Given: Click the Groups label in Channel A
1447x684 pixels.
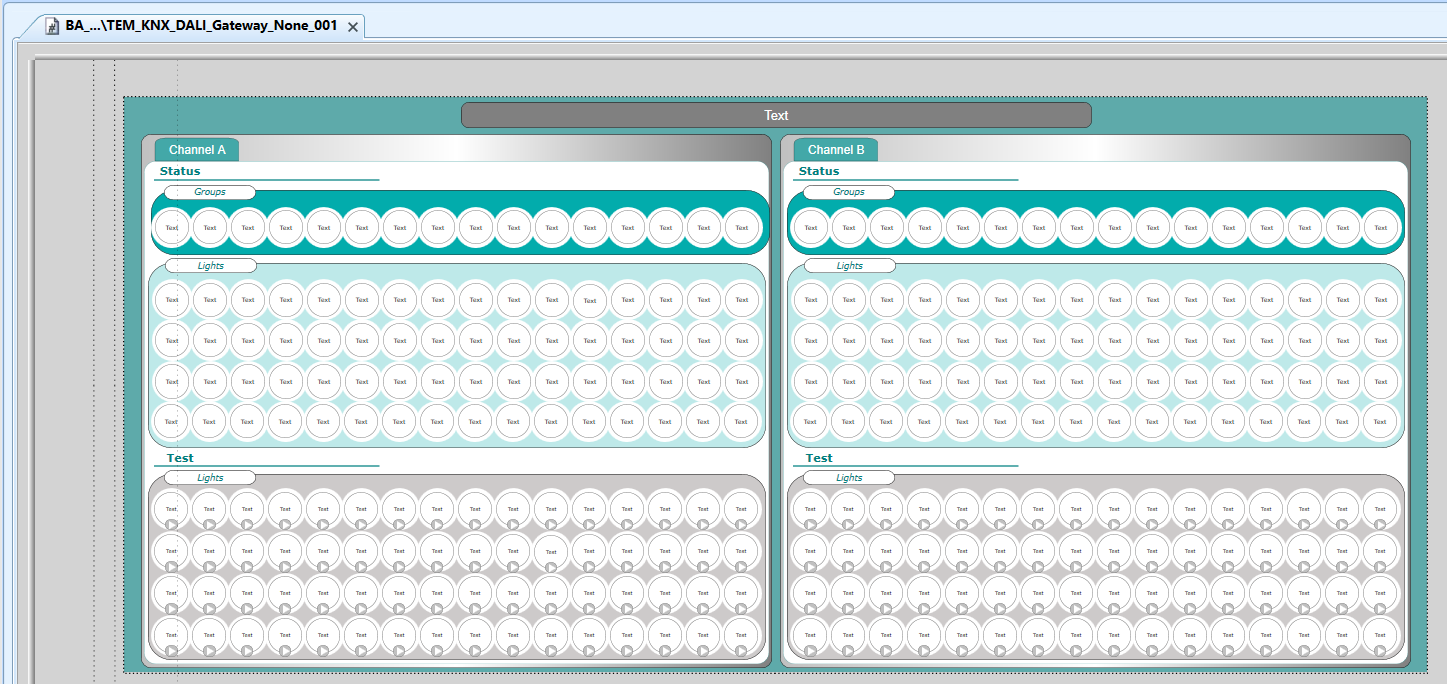Looking at the screenshot, I should pyautogui.click(x=210, y=192).
